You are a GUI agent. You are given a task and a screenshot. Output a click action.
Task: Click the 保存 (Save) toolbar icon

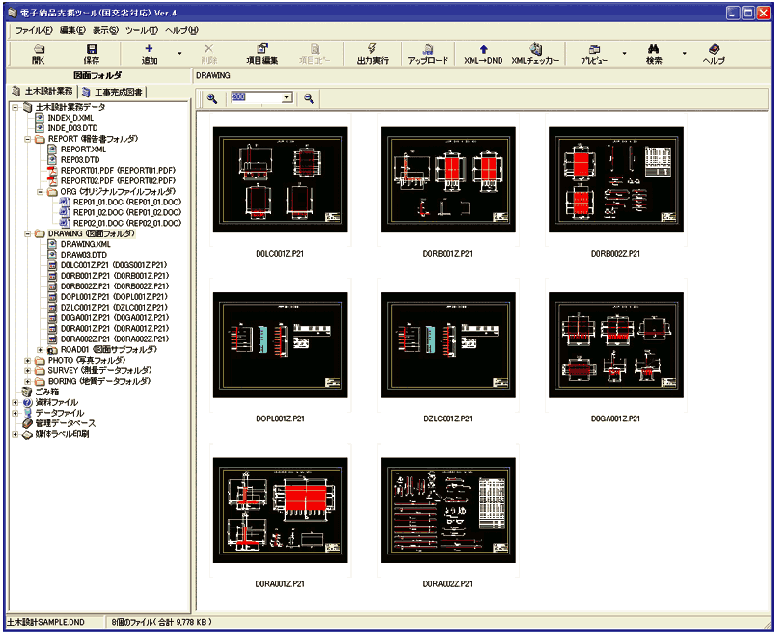[91, 53]
